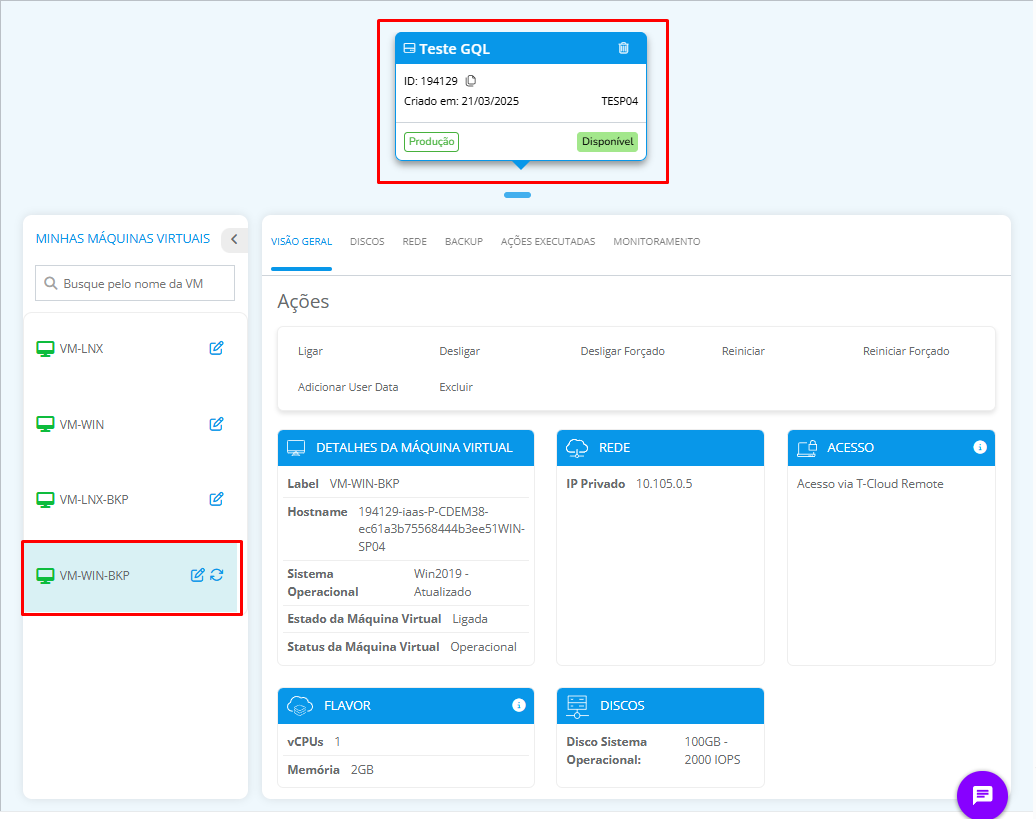The height and width of the screenshot is (819, 1036).
Task: Open the Visão Geral tab
Action: click(x=301, y=242)
